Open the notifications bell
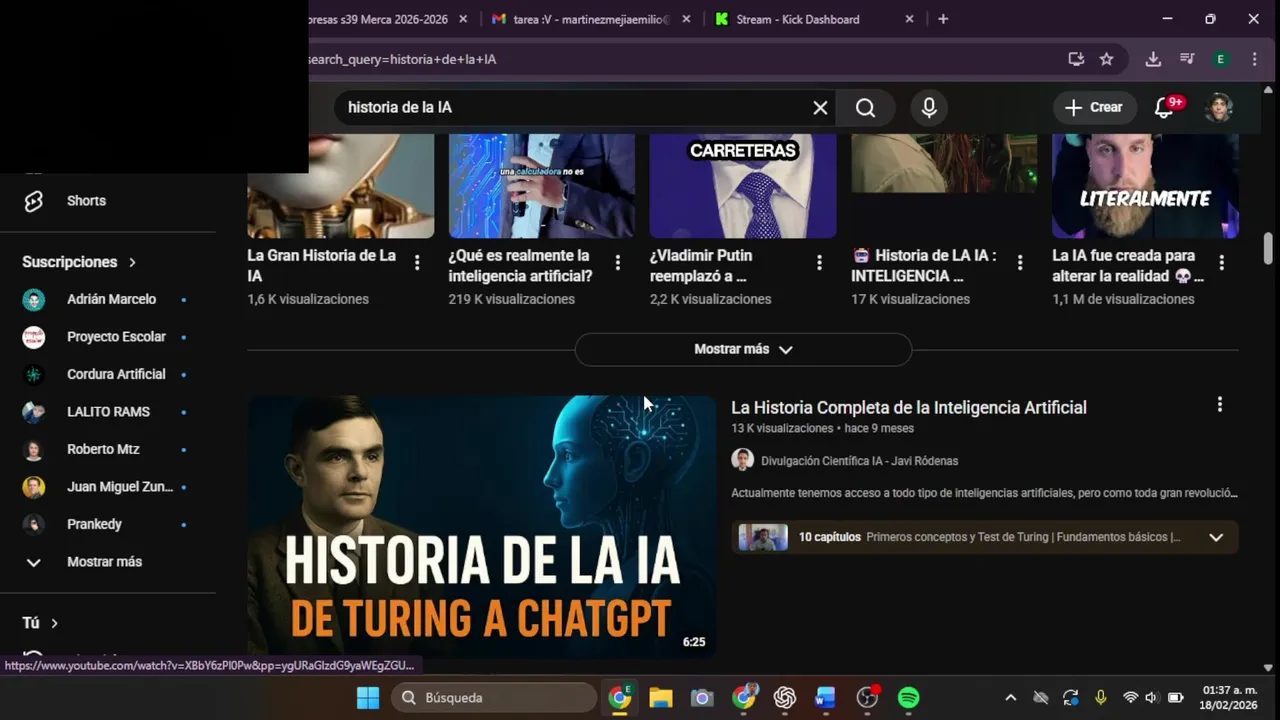Viewport: 1280px width, 720px height. point(1165,107)
